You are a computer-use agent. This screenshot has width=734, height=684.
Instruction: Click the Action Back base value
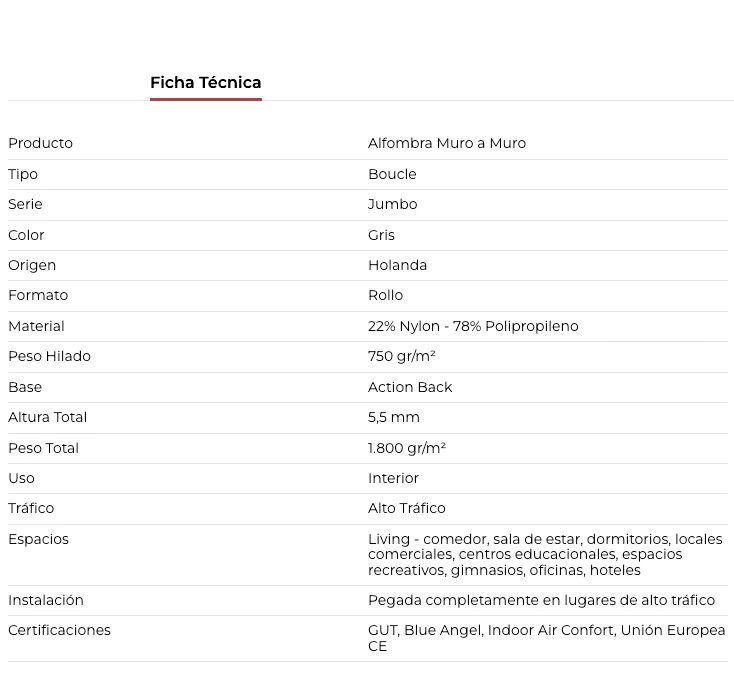410,387
